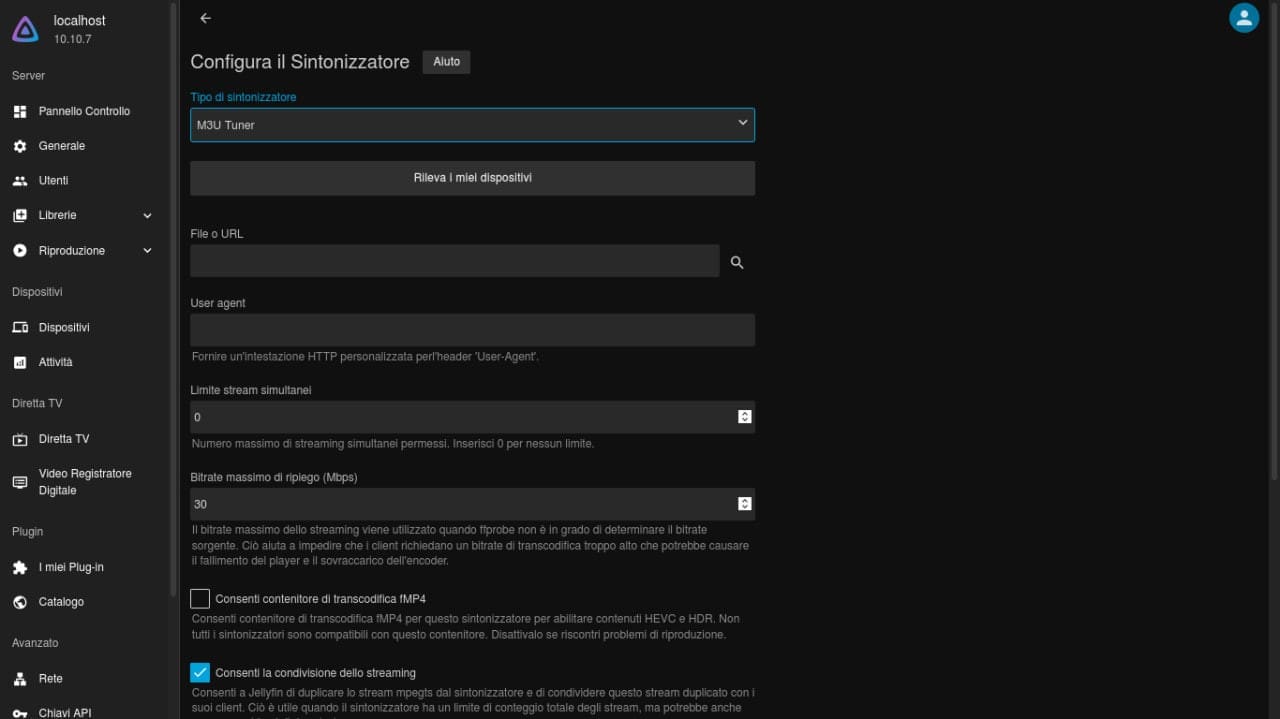
Task: Click the Configura il Sintonizzatore heading
Action: tap(300, 62)
